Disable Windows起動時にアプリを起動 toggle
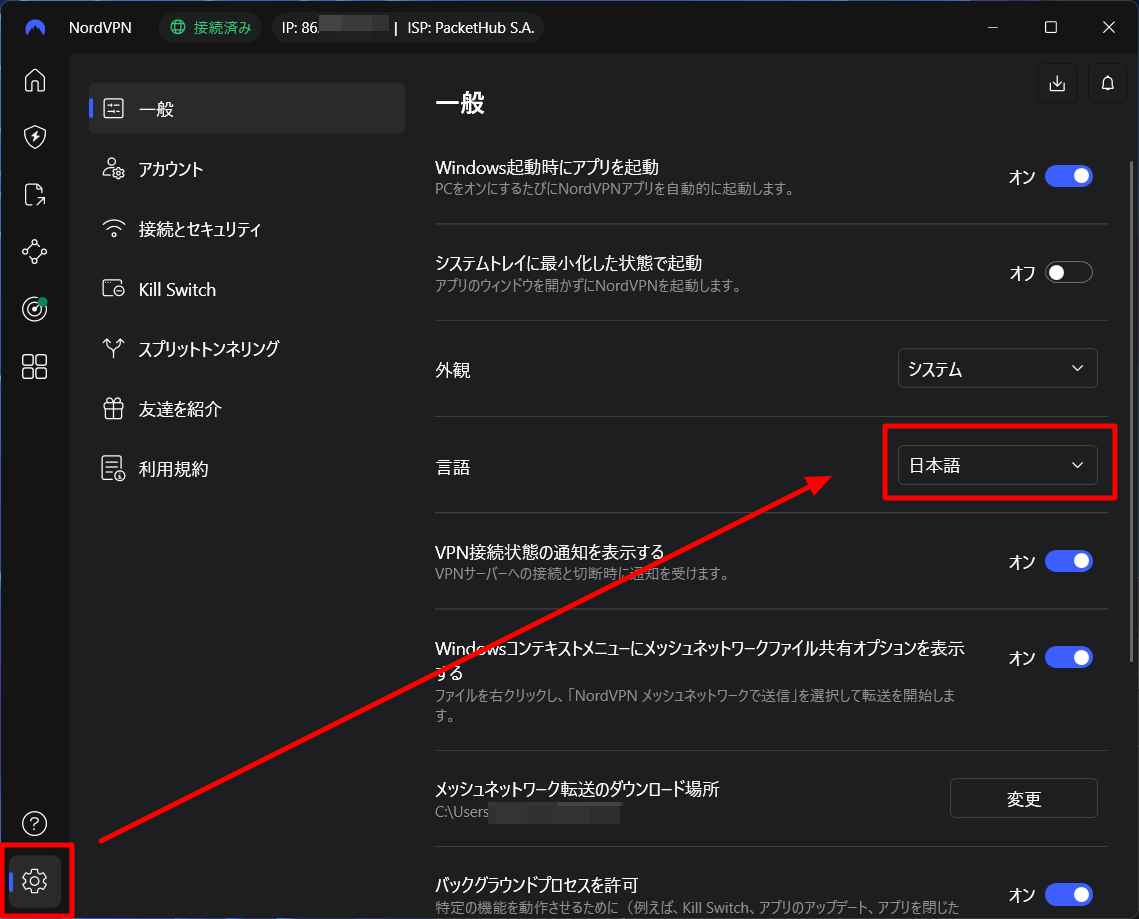The image size is (1139, 919). coord(1069,176)
